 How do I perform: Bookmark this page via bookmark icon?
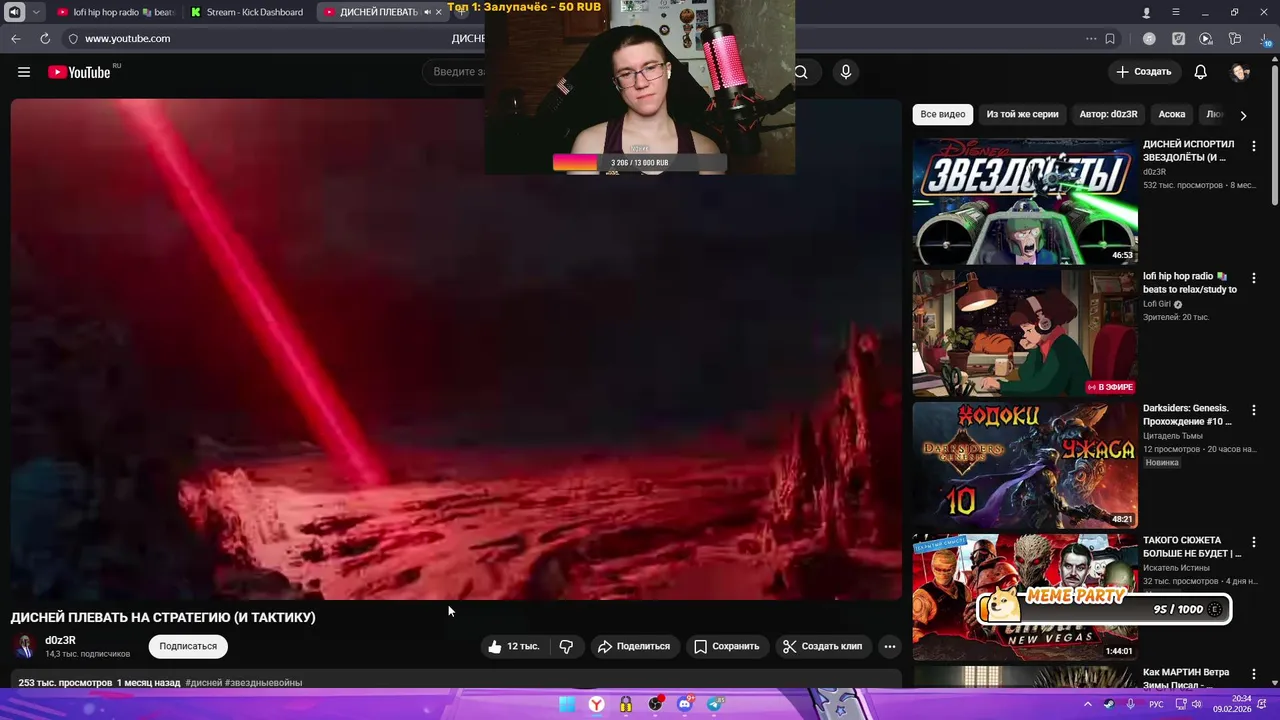coord(1110,39)
